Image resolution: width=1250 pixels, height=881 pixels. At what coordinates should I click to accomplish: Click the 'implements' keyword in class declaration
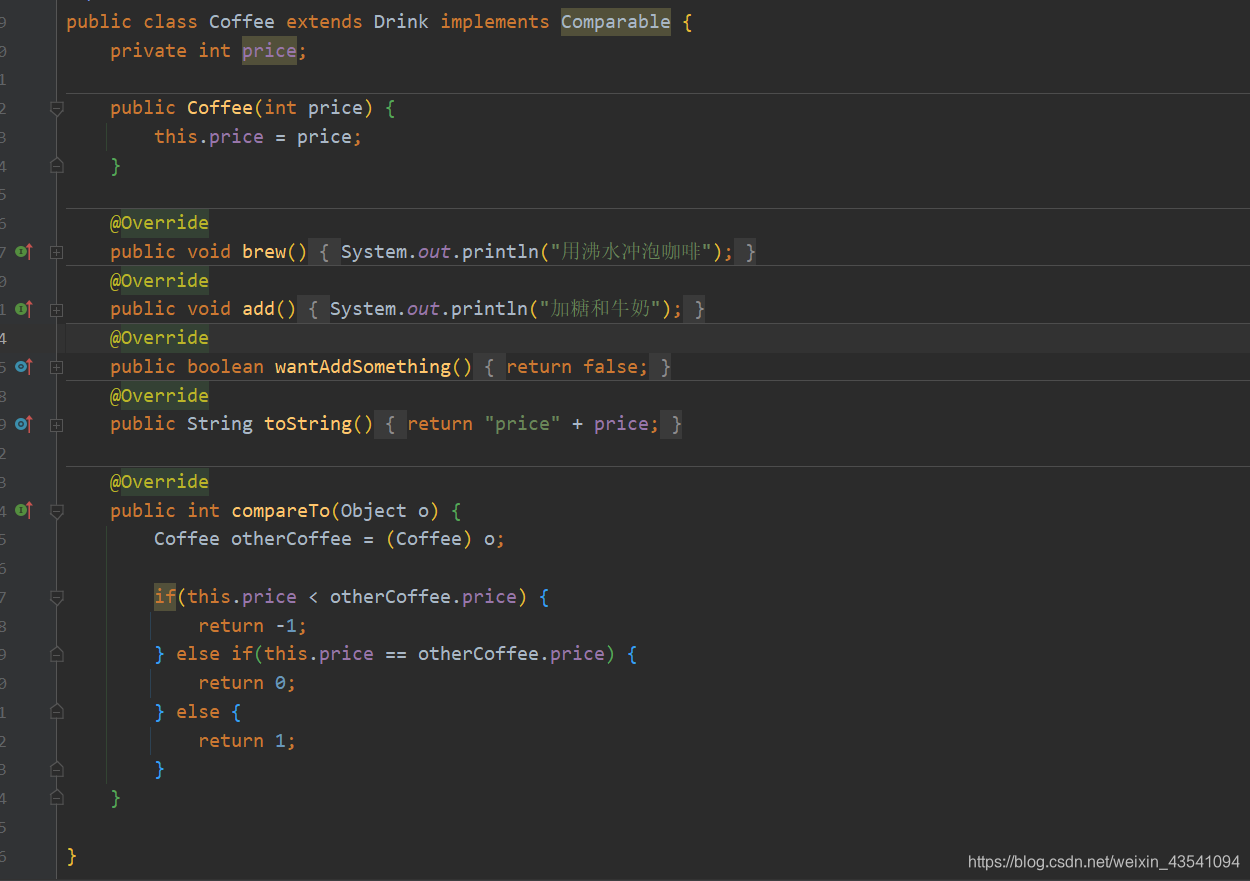point(494,22)
